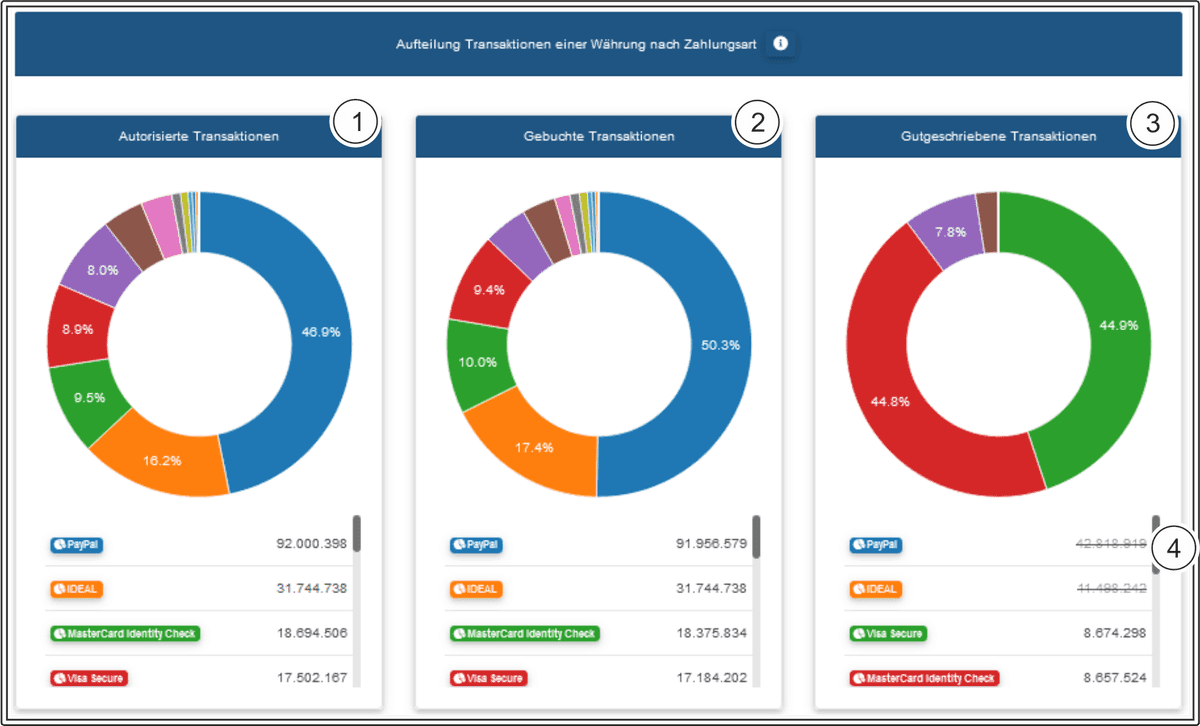Click Visa Secure badge under Gutgeschriebene Transaktionen
Viewport: 1200px width, 726px height.
(888, 634)
